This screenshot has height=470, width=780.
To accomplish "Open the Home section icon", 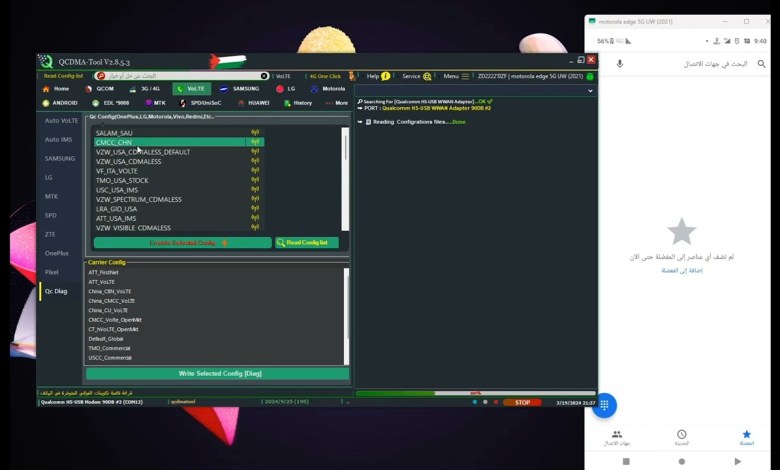I will [46, 89].
